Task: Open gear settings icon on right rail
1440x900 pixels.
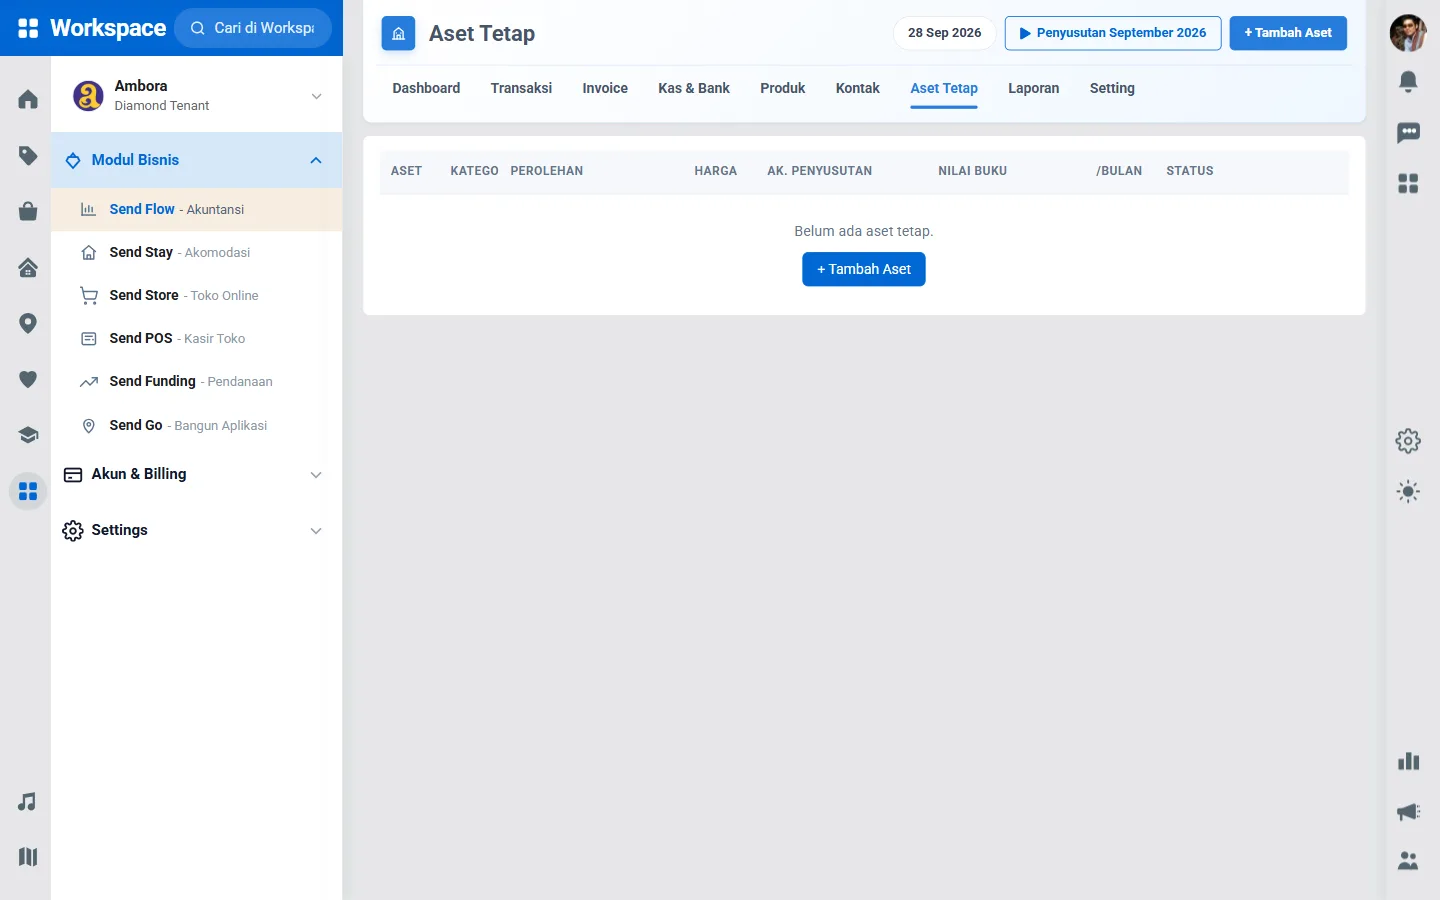Action: point(1408,441)
